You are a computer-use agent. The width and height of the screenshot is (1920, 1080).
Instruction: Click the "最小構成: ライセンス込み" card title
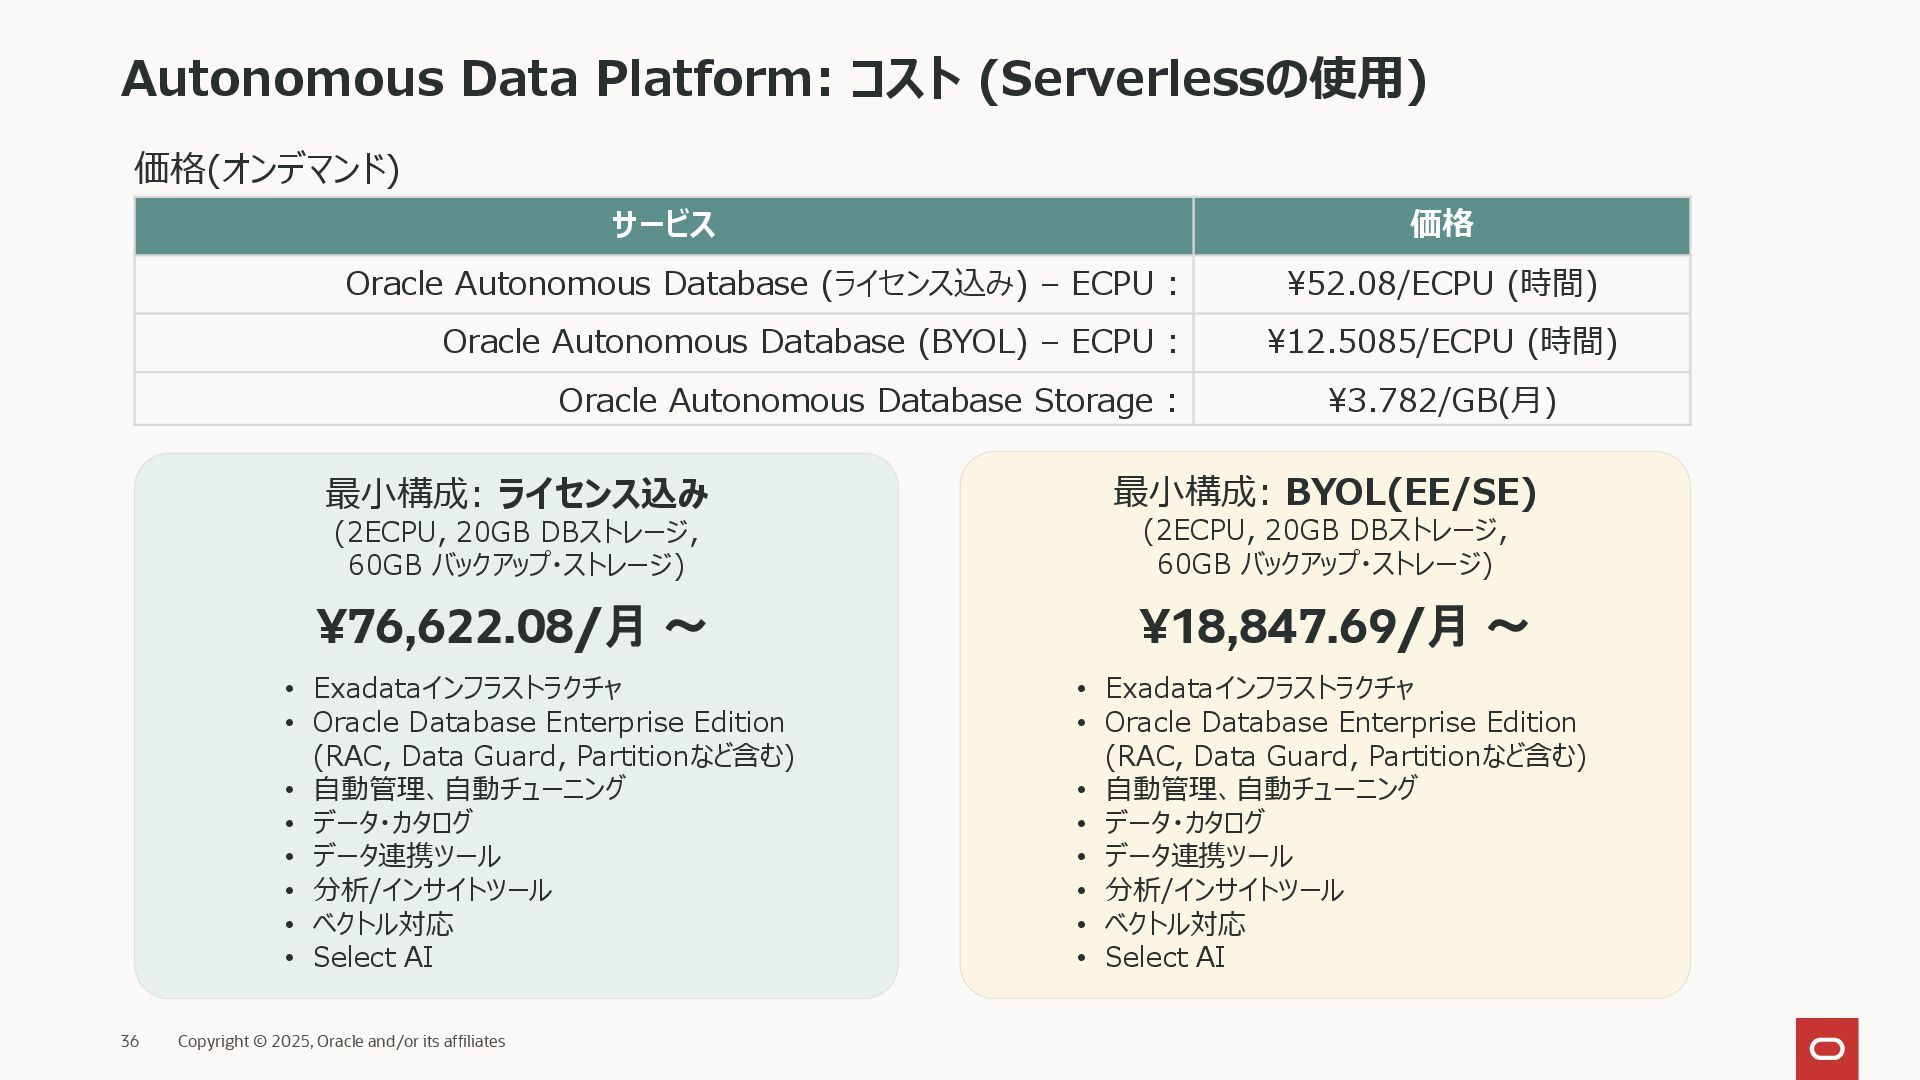516,493
